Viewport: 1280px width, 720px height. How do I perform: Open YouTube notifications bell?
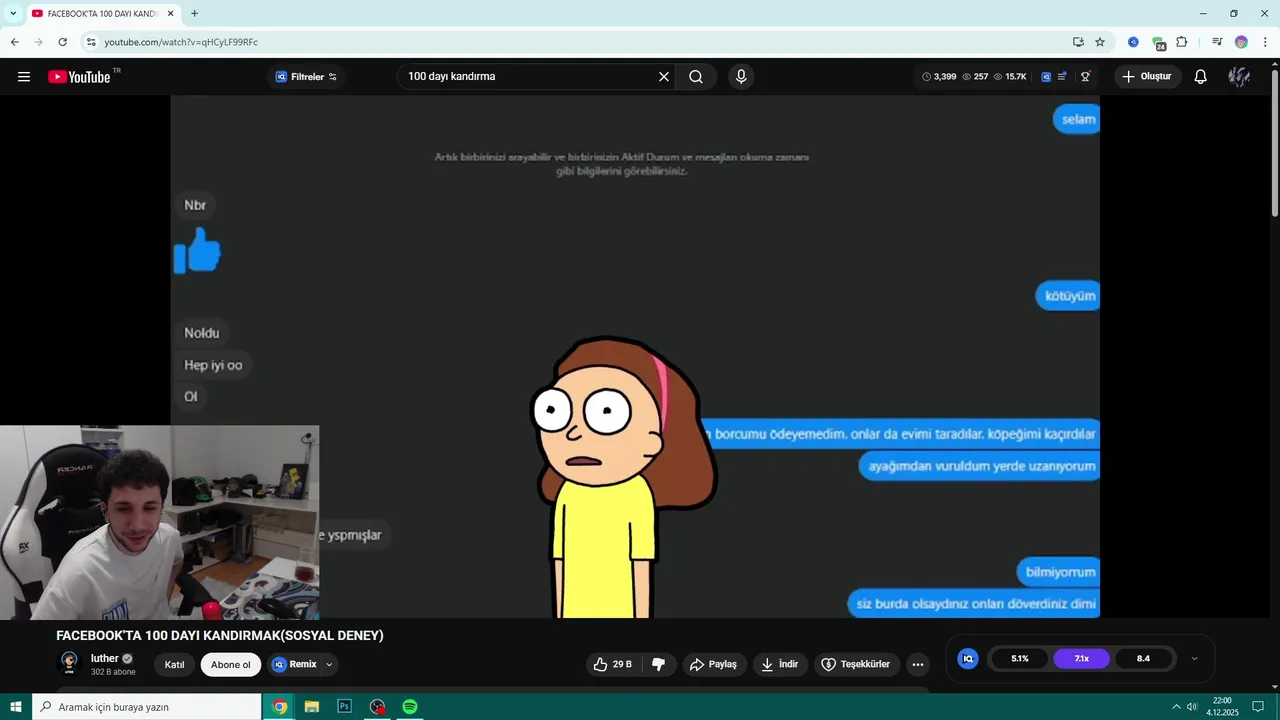tap(1201, 77)
